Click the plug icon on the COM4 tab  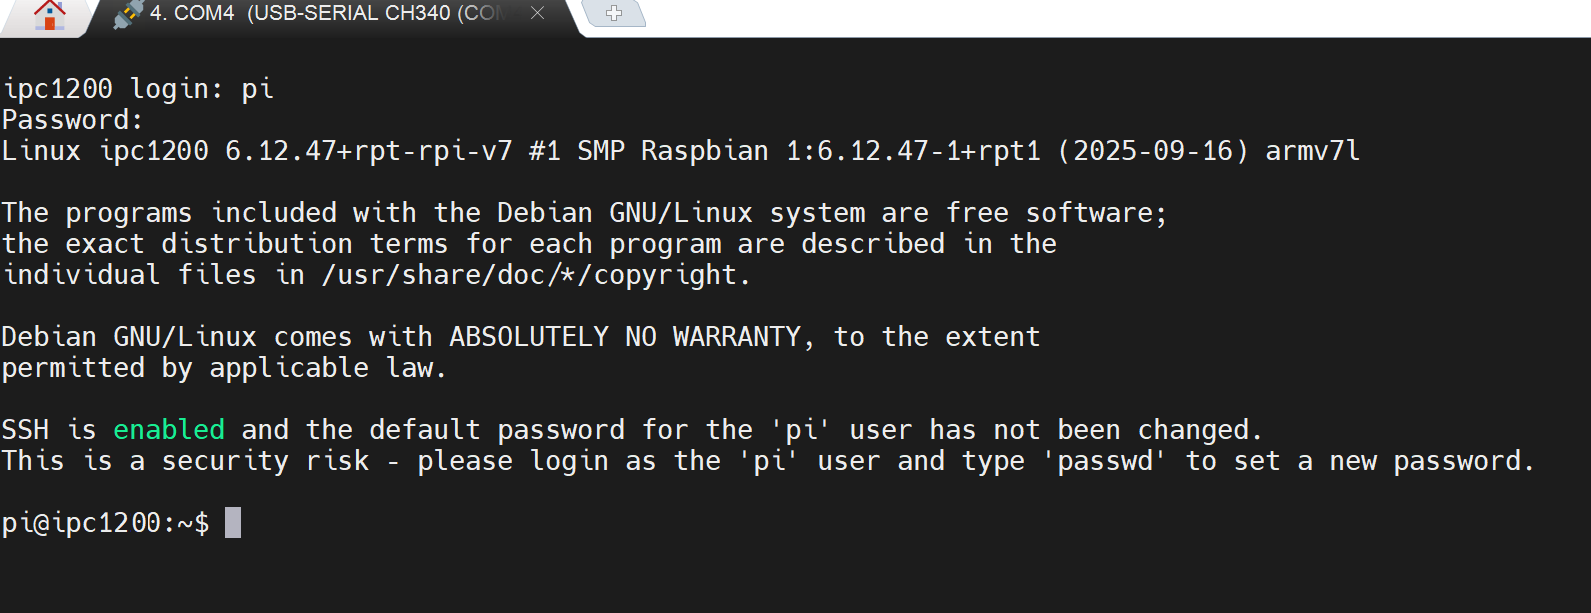tap(123, 14)
